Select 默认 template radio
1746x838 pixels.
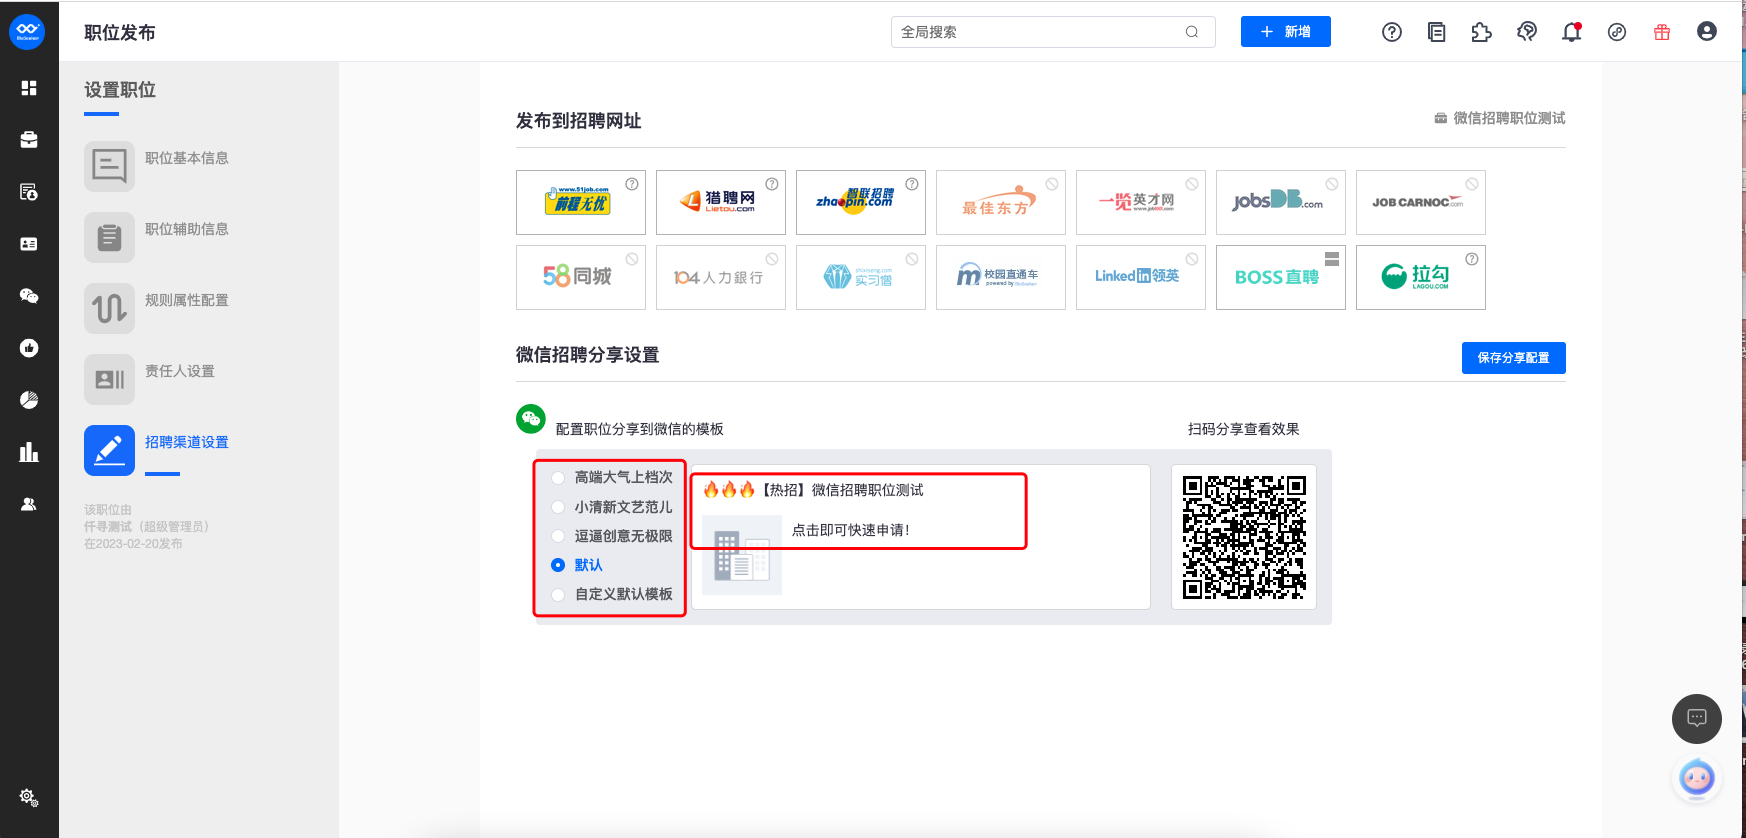558,565
